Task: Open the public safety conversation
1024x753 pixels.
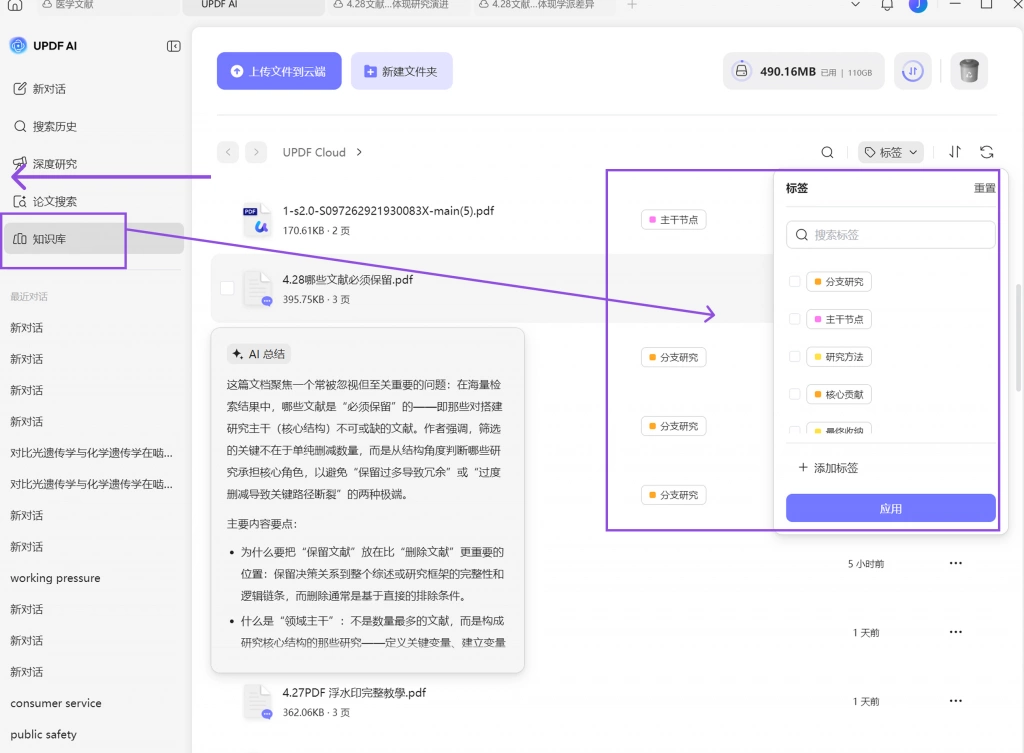Action: (x=44, y=734)
